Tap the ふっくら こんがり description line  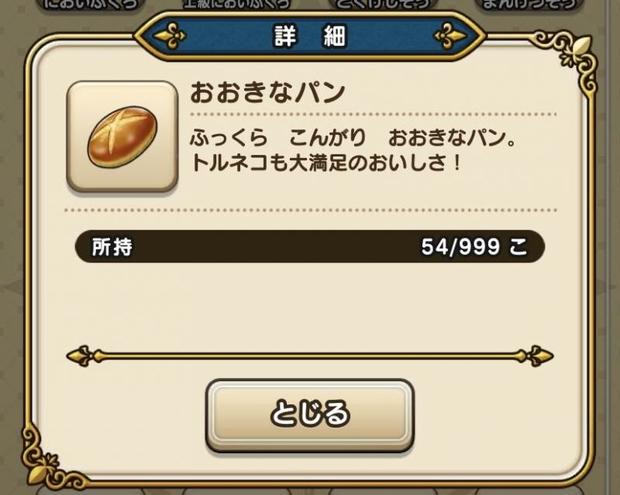[353, 138]
